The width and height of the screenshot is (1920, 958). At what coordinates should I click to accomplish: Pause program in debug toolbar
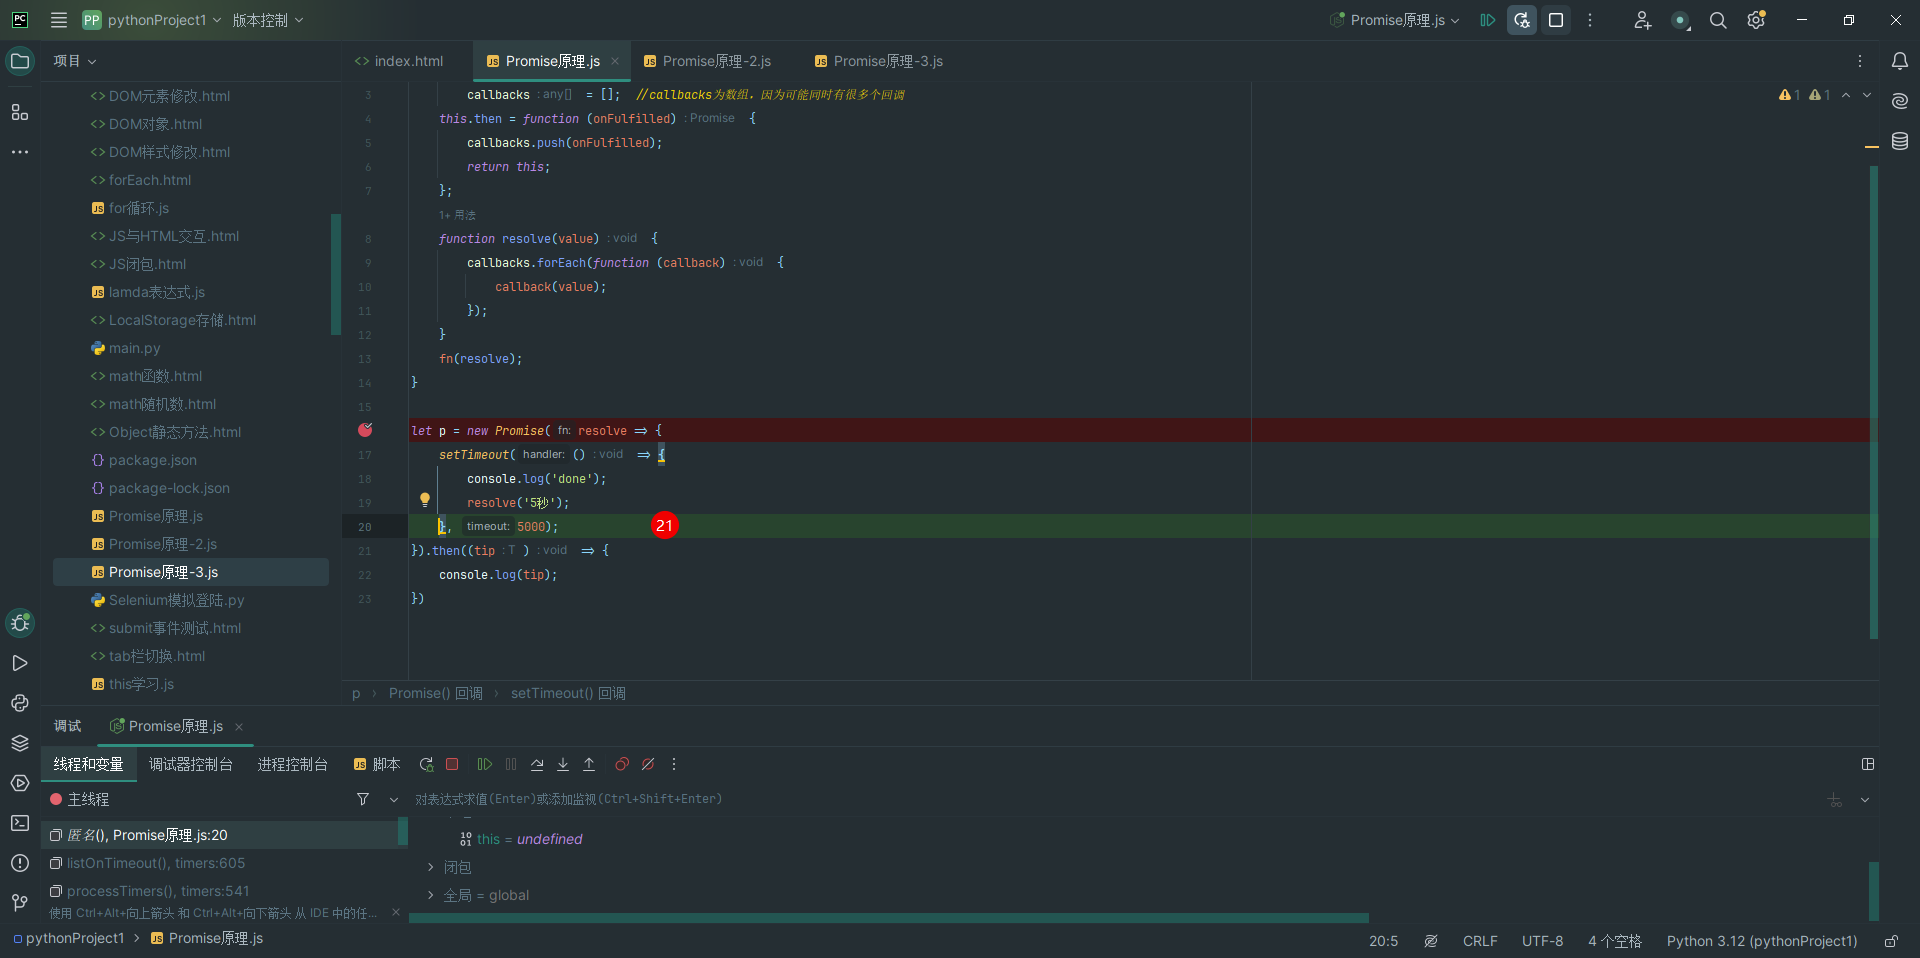click(x=511, y=764)
